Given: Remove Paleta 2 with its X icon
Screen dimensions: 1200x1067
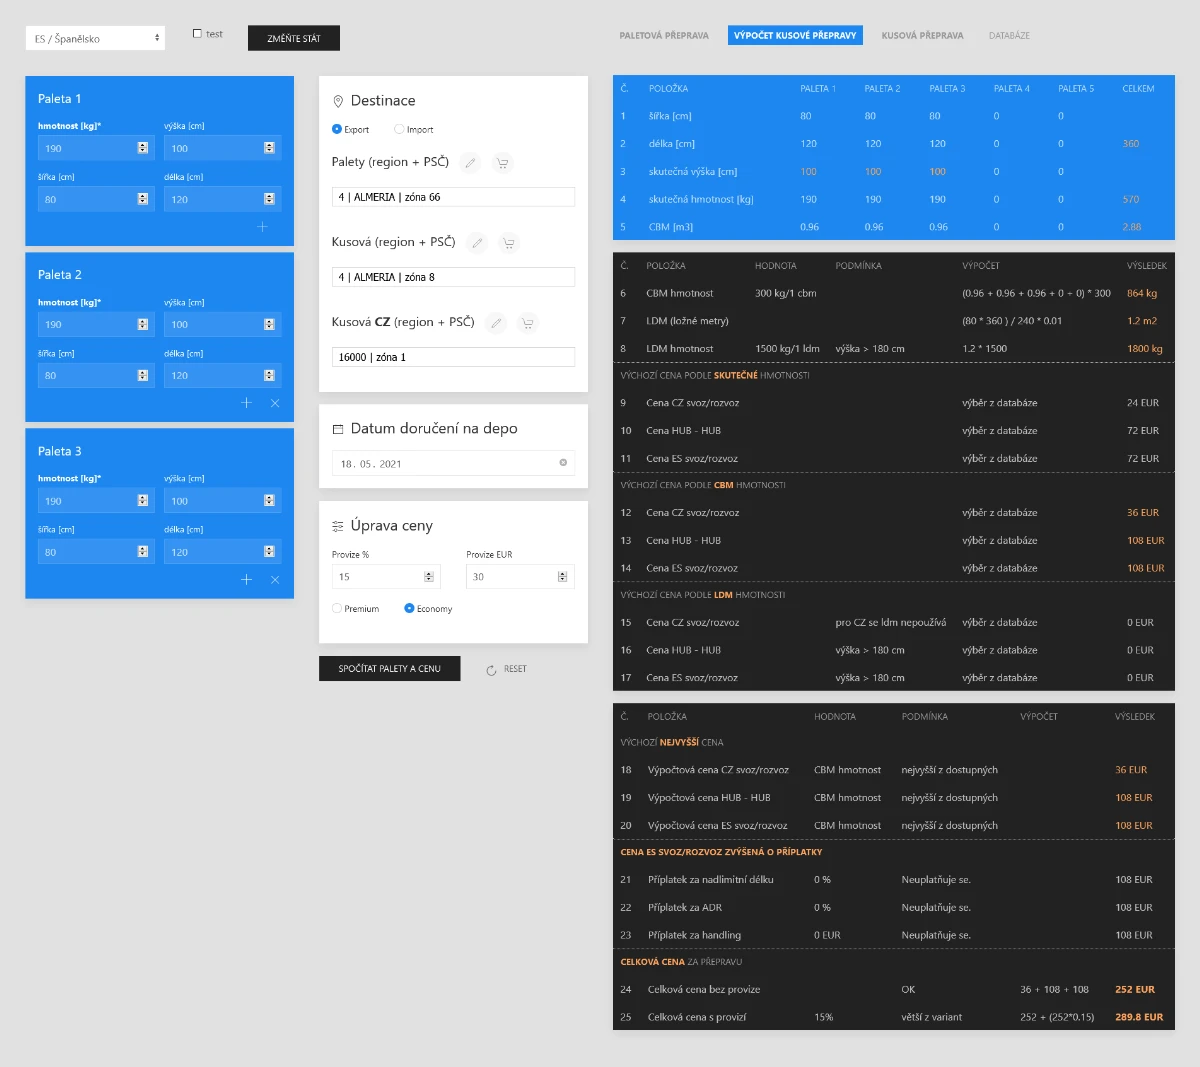Looking at the screenshot, I should click(275, 403).
